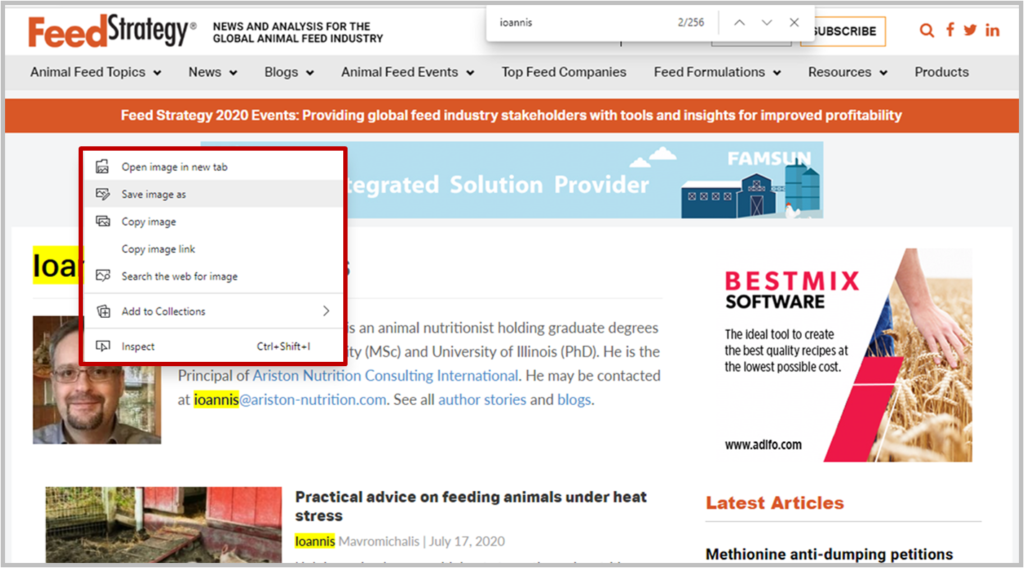Viewport: 1024px width, 568px height.
Task: Click the Latest Articles heading
Action: pyautogui.click(x=775, y=503)
